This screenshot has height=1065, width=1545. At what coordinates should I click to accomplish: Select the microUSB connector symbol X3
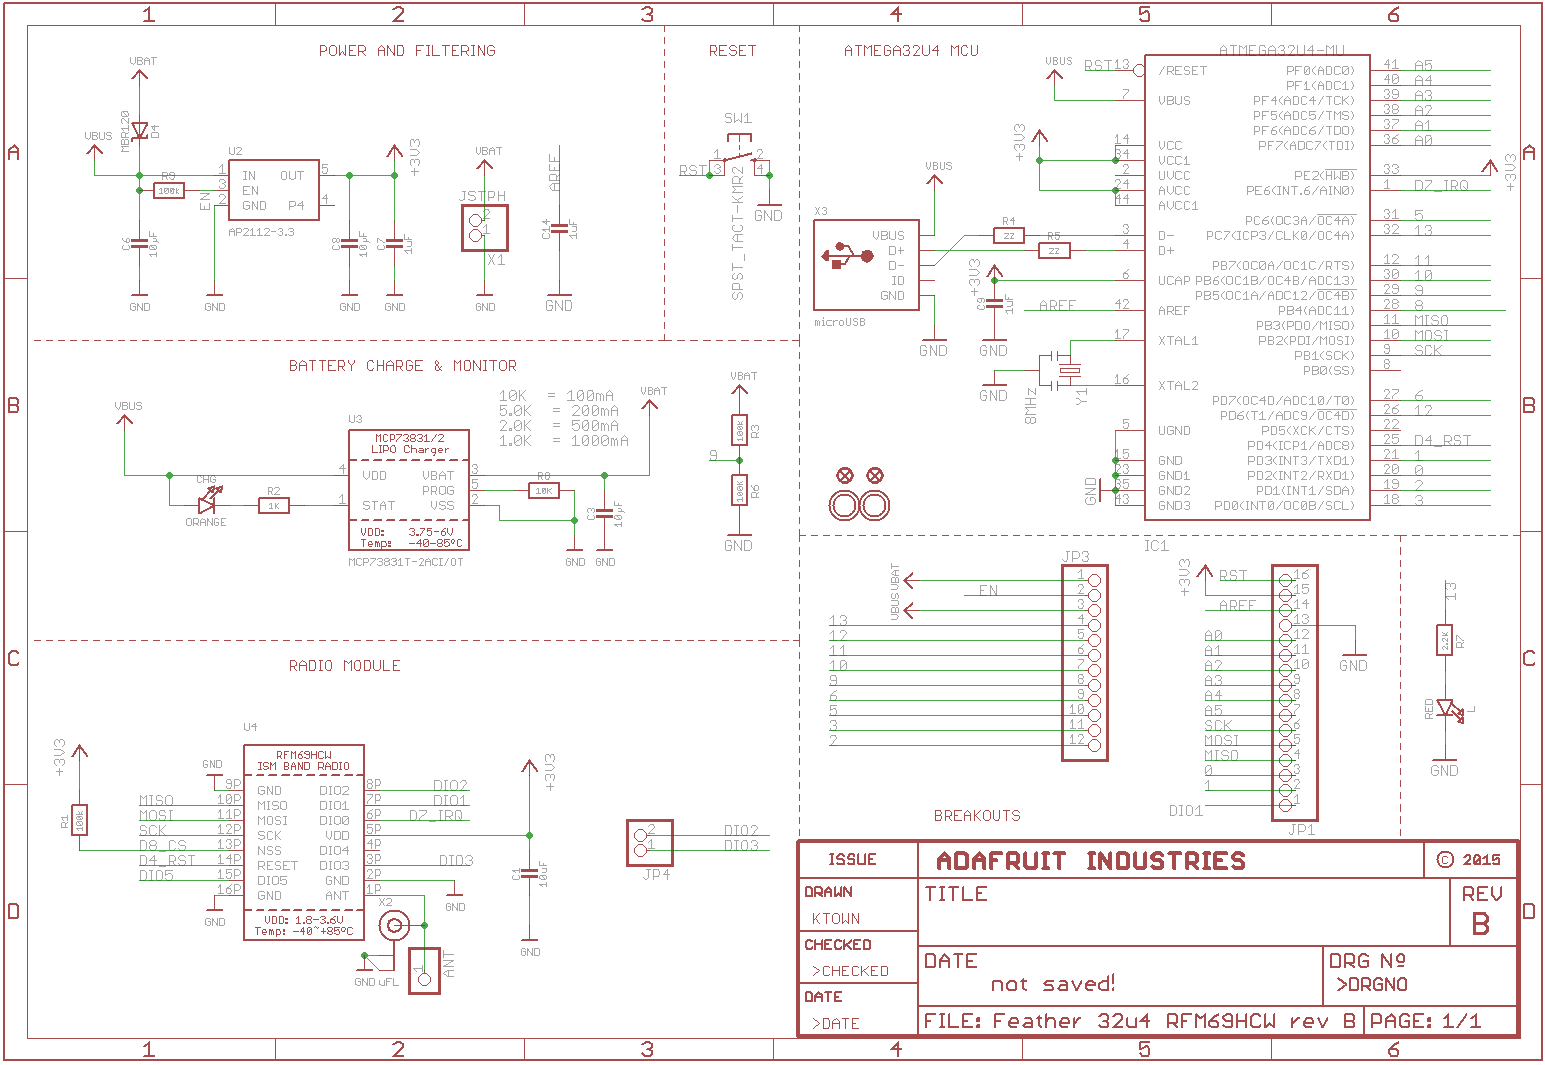(866, 265)
